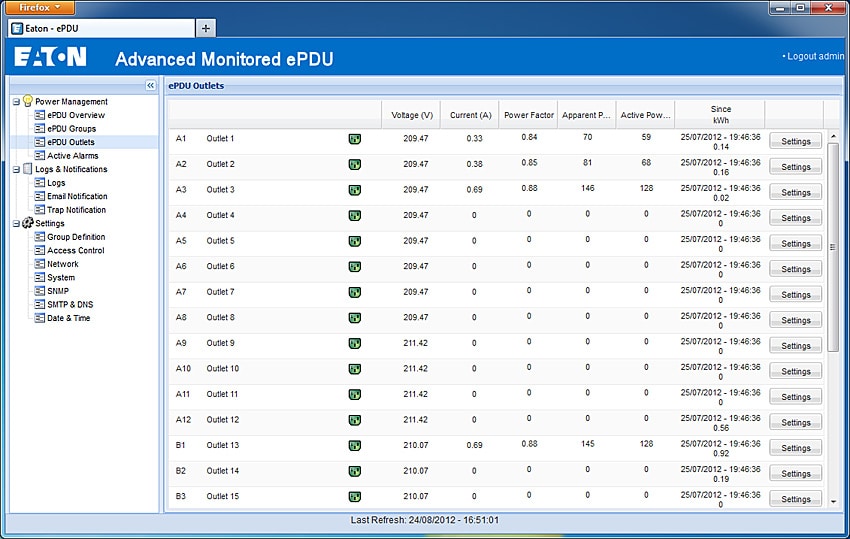
Task: Open Email Notification settings
Action: click(x=77, y=196)
